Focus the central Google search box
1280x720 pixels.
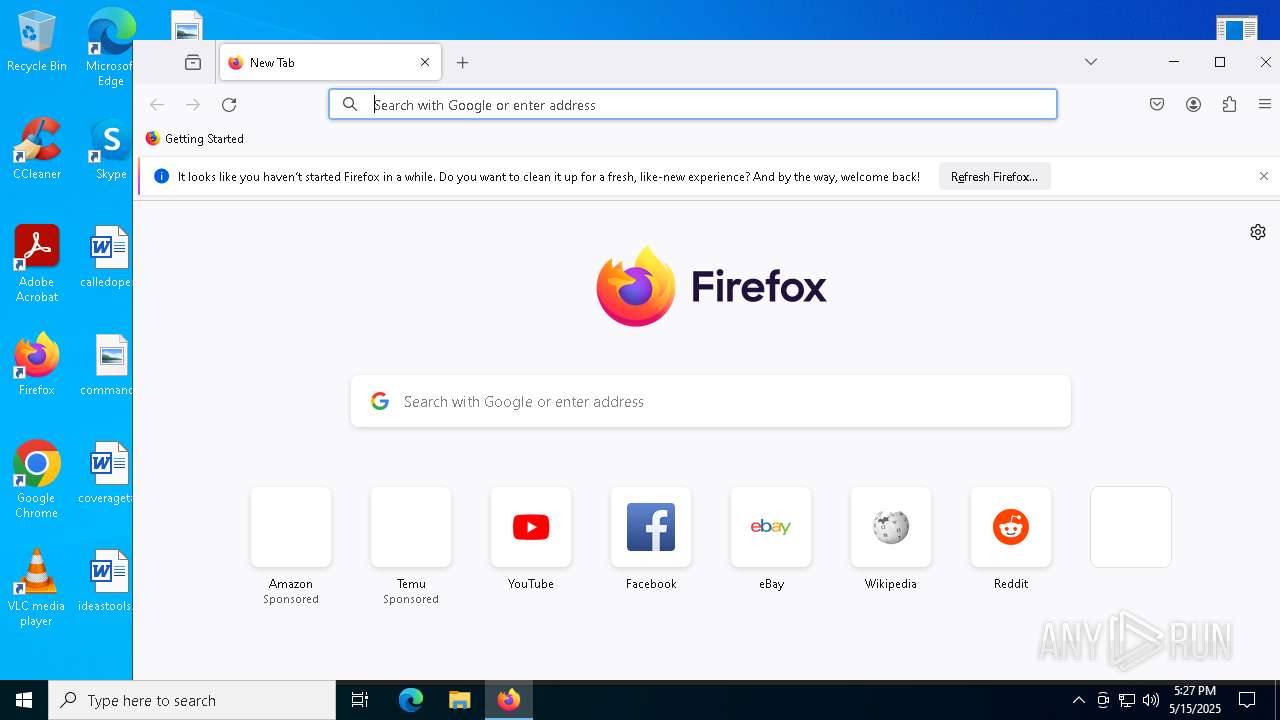(711, 401)
